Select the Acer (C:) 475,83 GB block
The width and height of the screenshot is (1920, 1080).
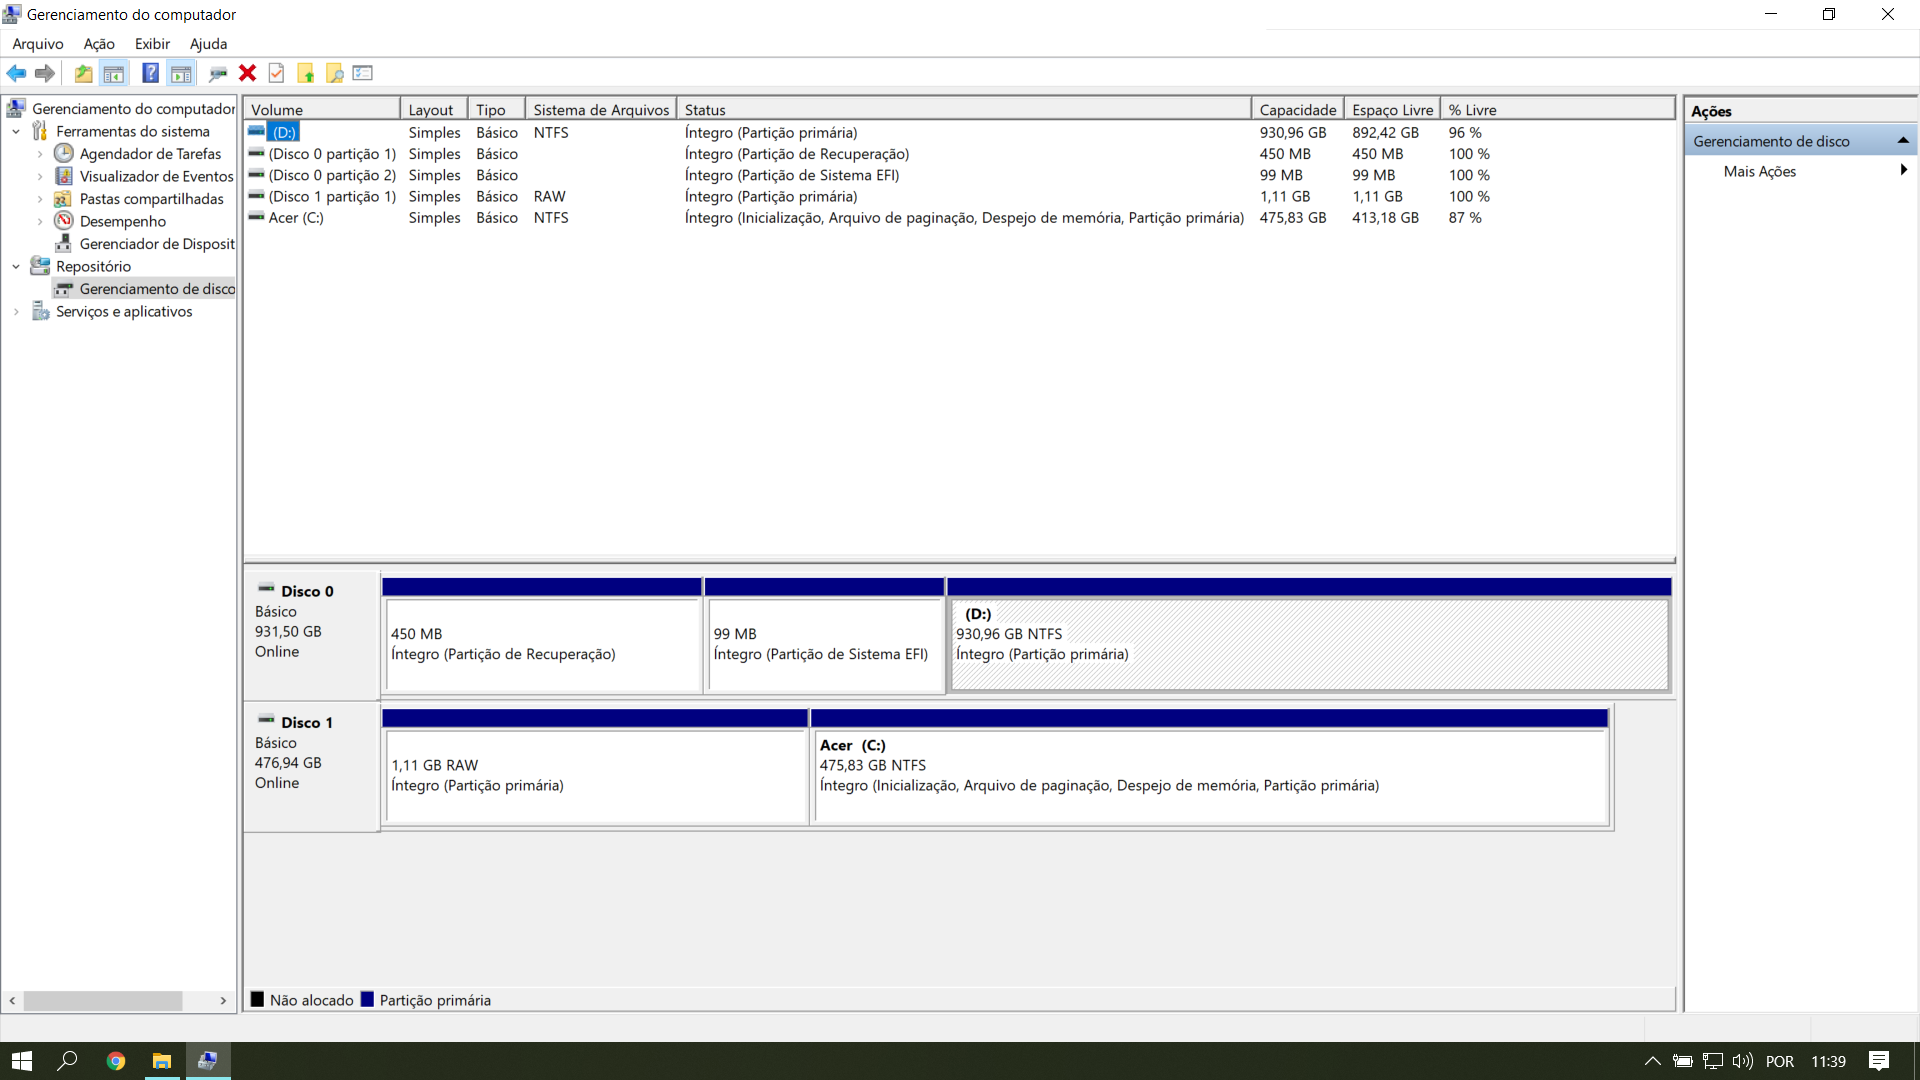1210,775
